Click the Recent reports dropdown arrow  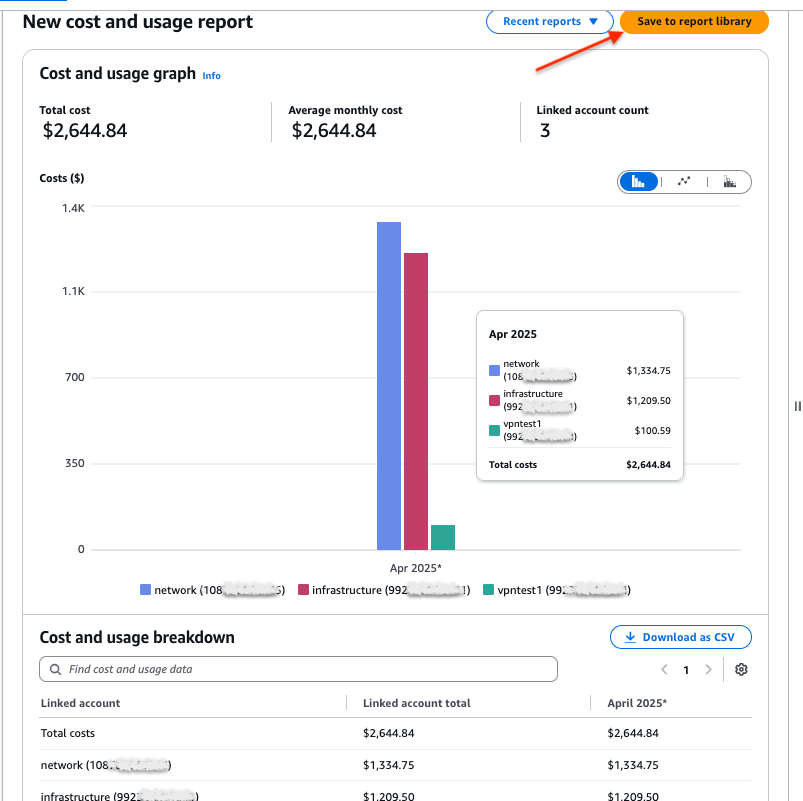(x=594, y=22)
